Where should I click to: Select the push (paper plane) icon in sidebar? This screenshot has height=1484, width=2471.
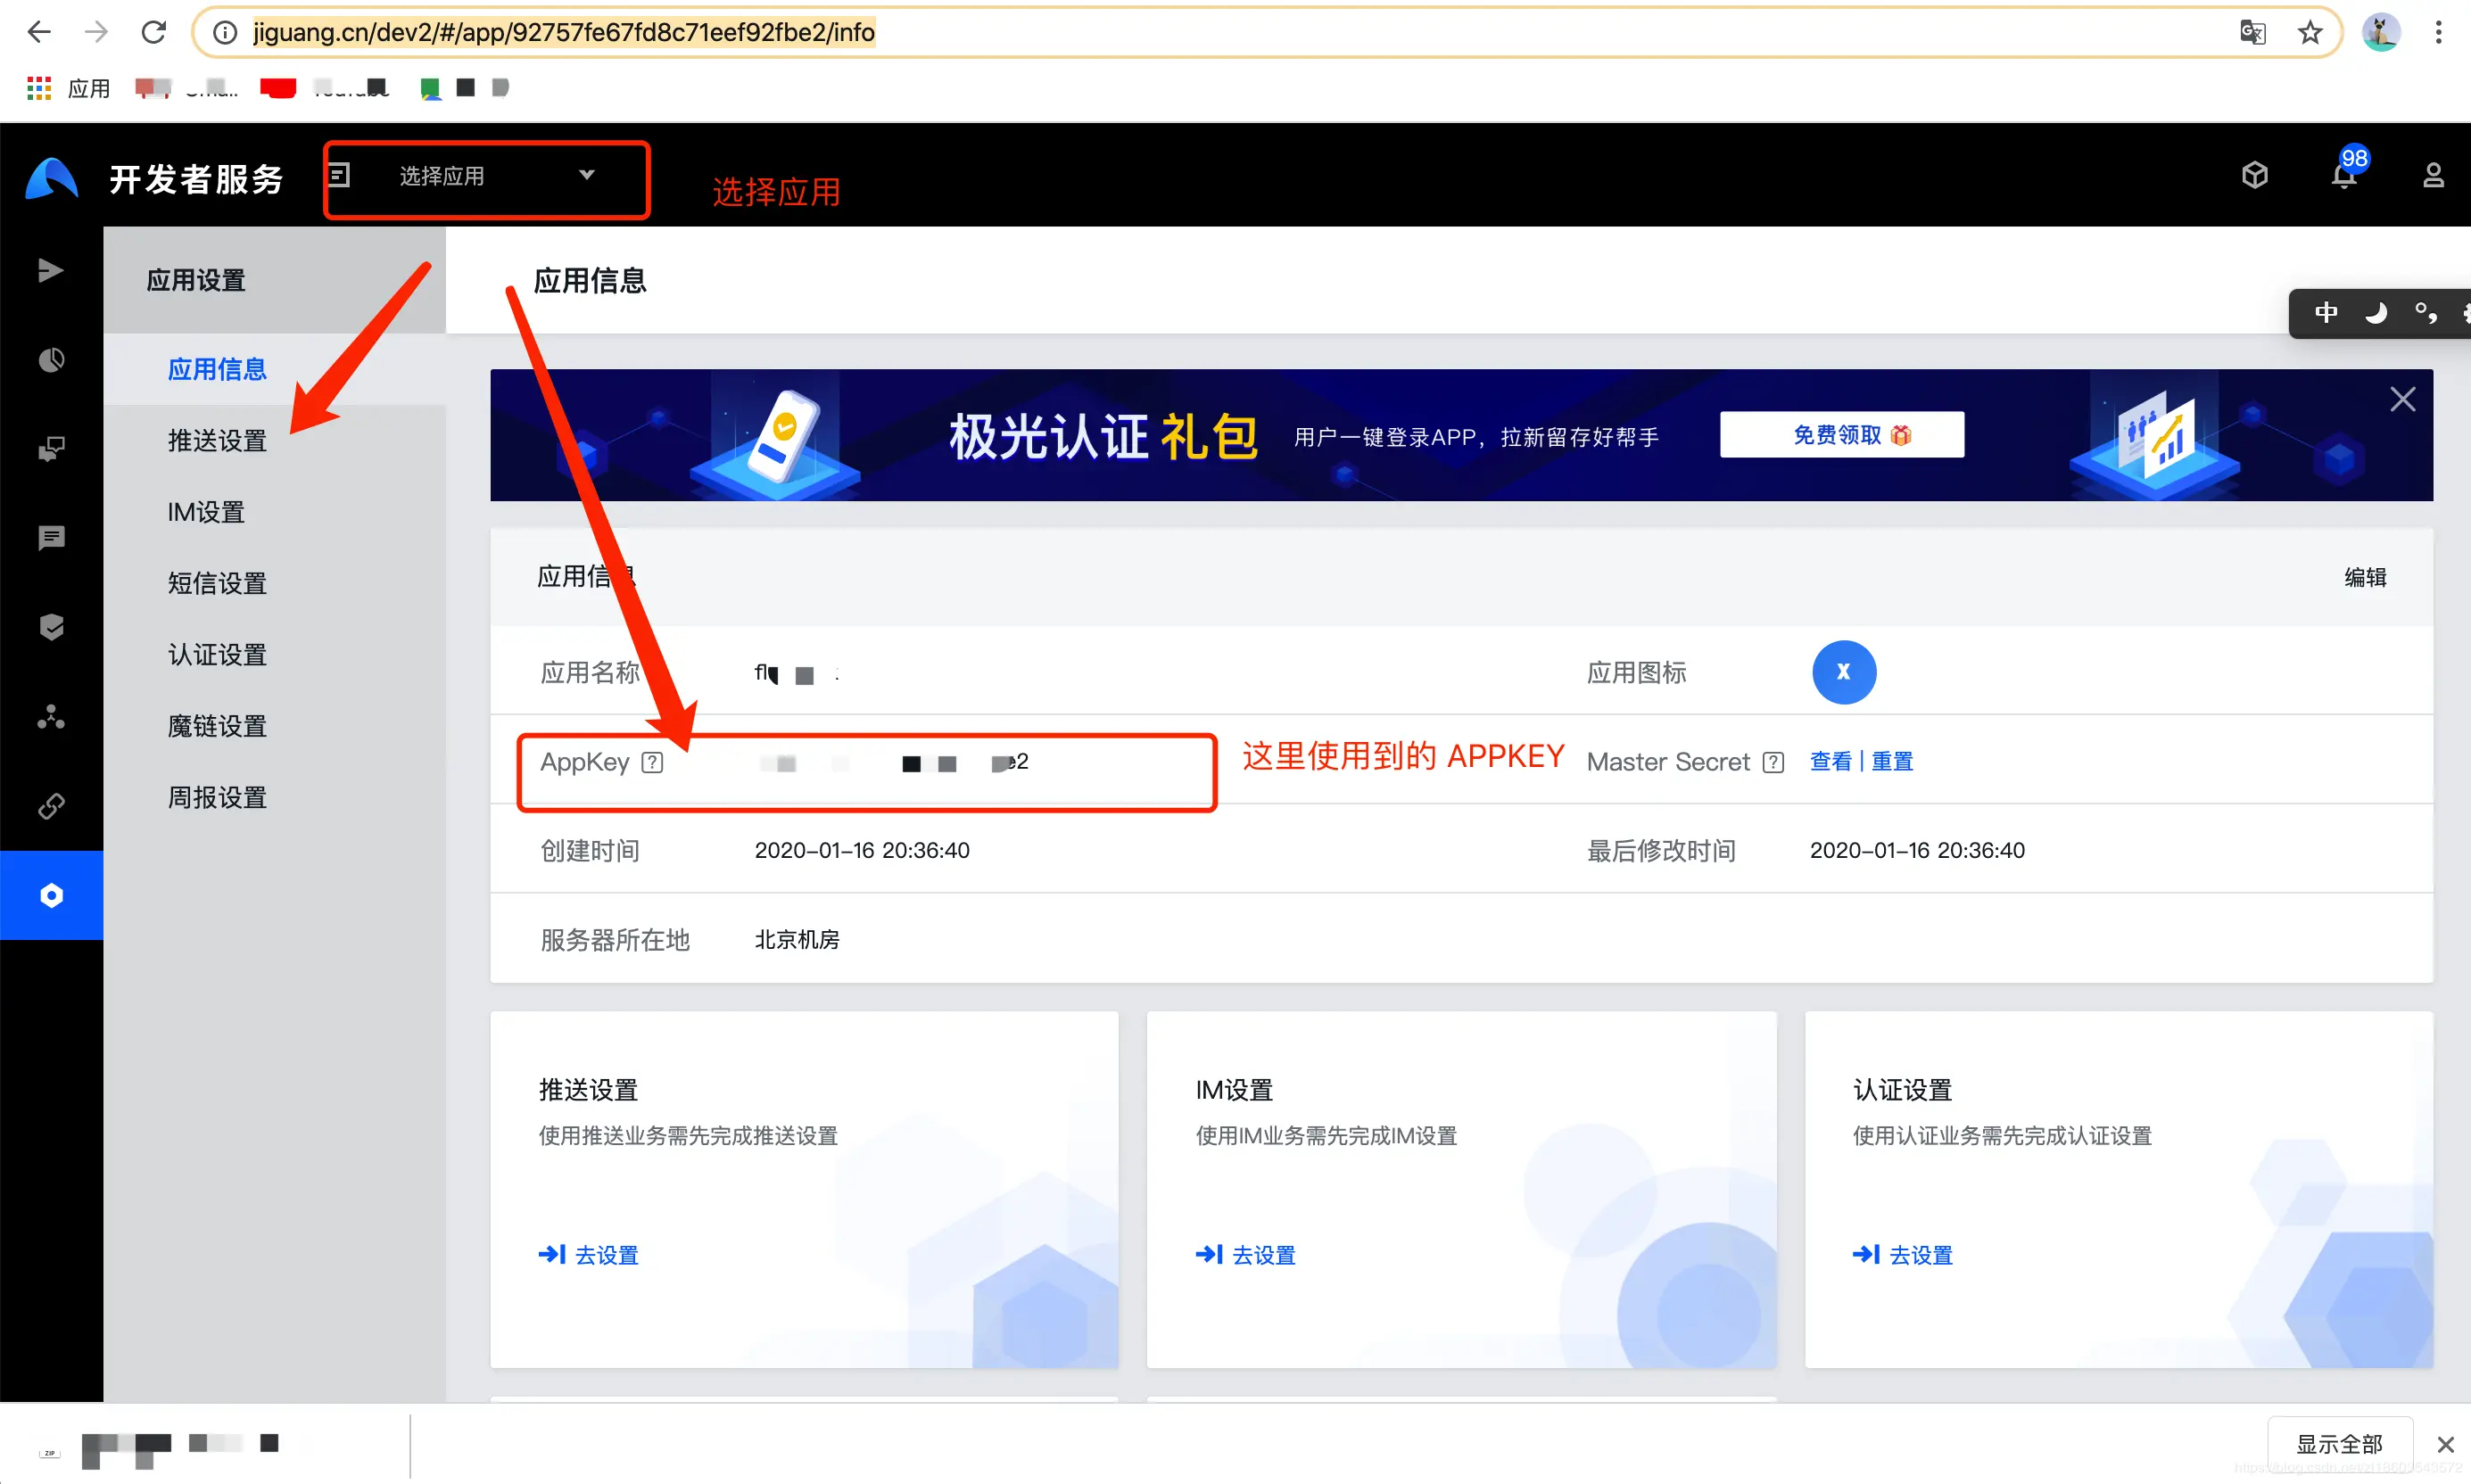(50, 269)
